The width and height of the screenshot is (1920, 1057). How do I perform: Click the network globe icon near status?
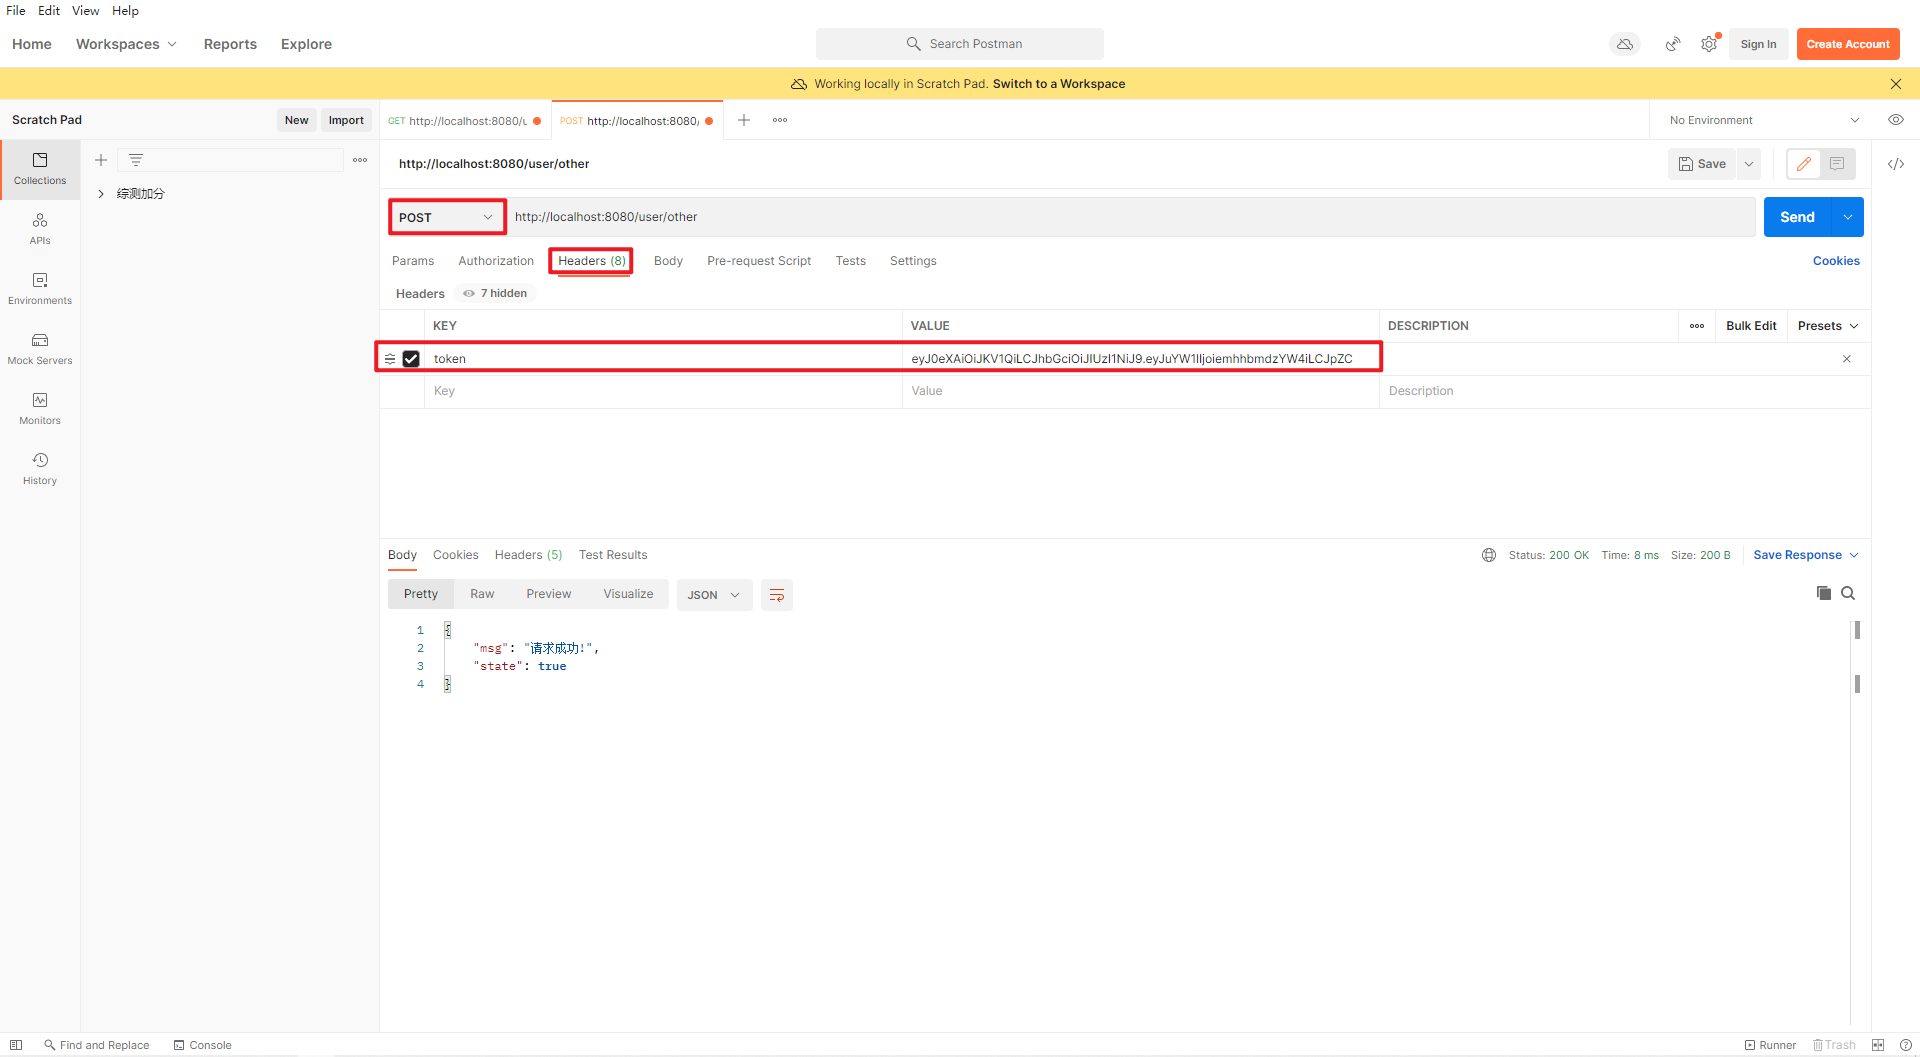click(1488, 555)
